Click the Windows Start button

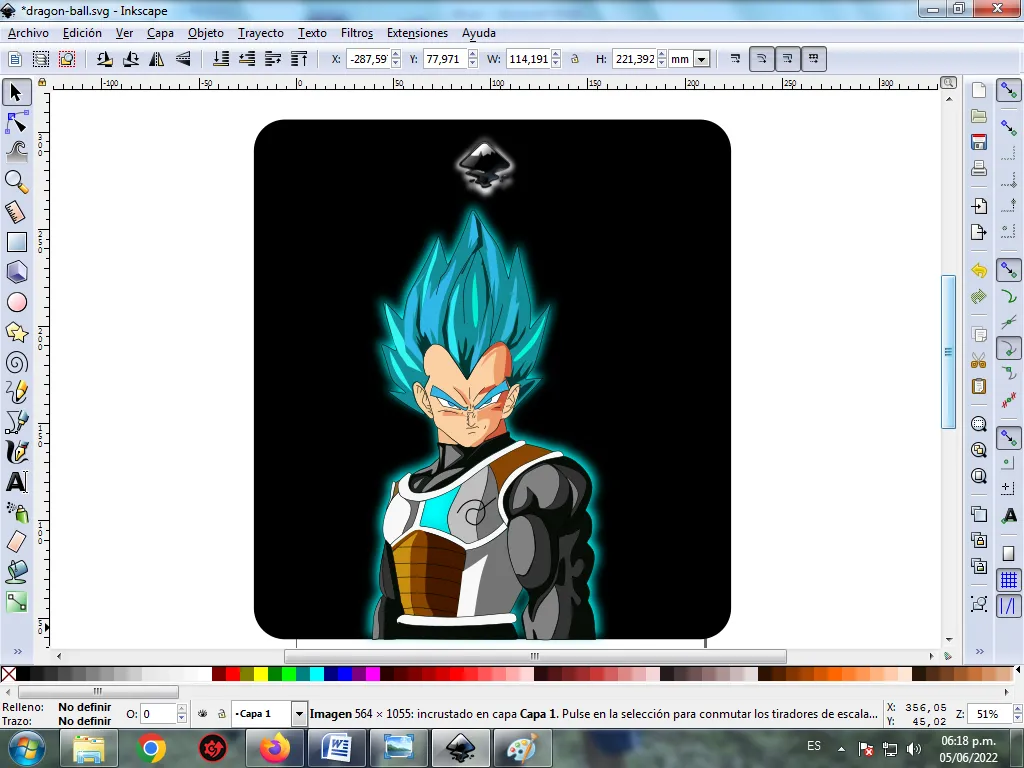[25, 749]
